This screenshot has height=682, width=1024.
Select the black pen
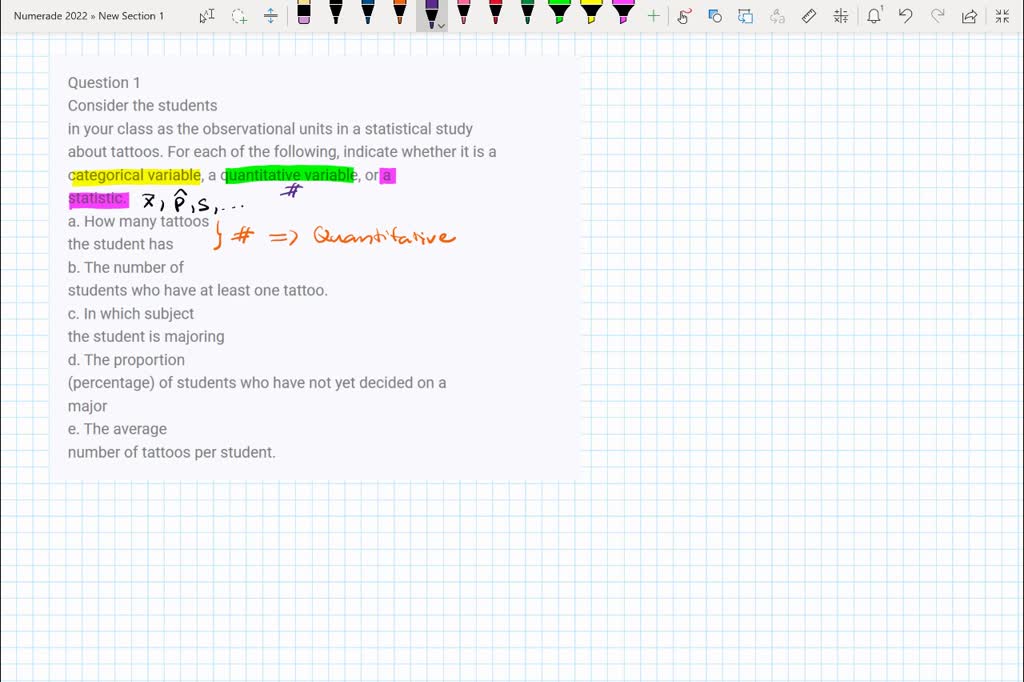click(x=335, y=14)
